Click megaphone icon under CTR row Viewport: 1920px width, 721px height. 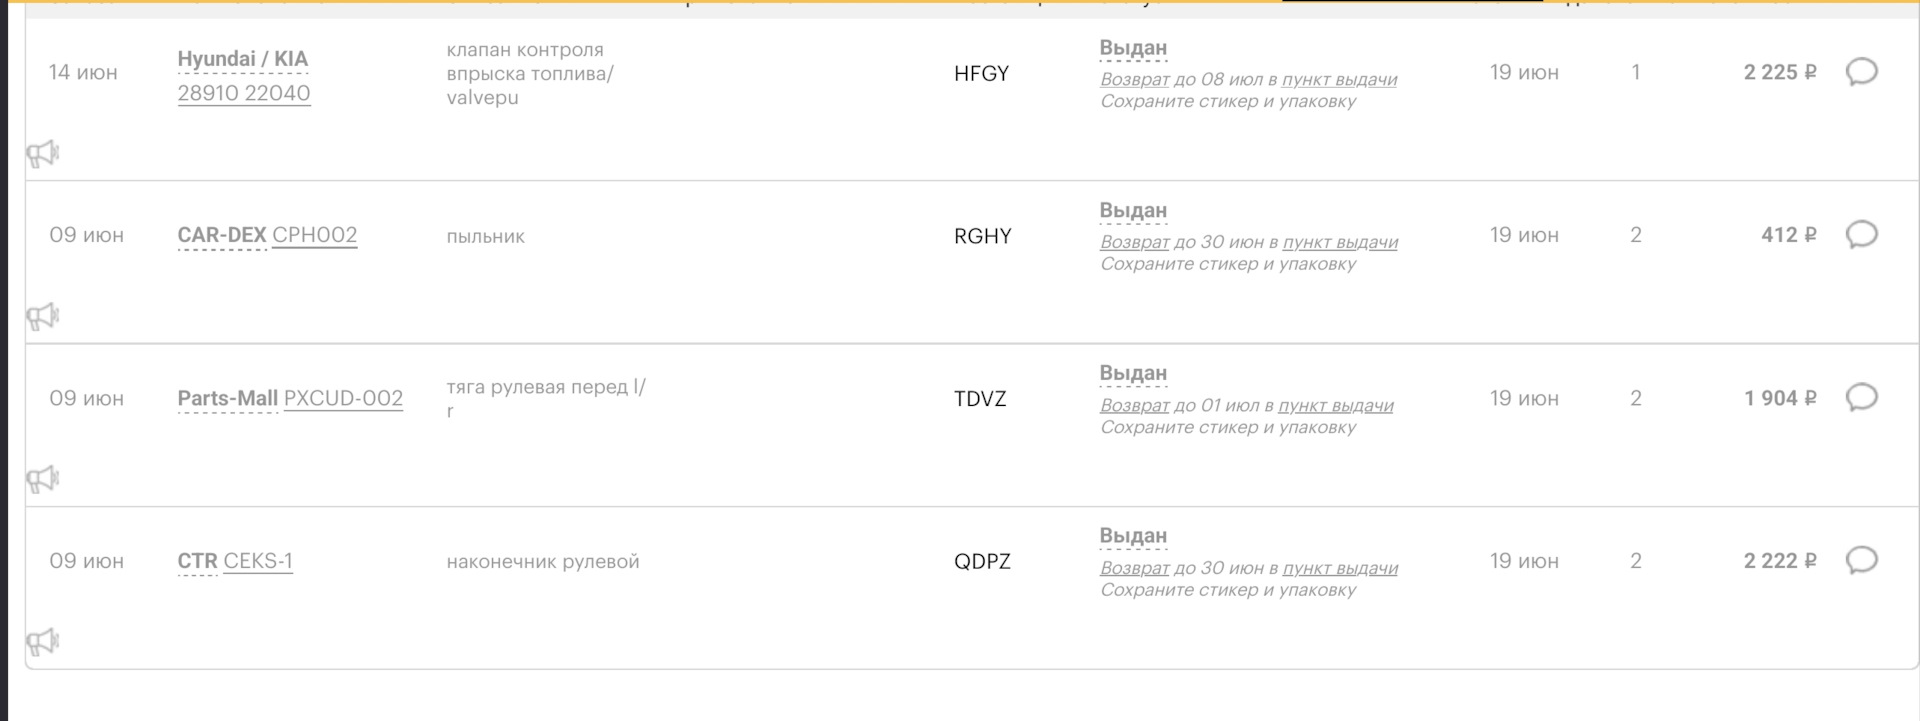[42, 642]
